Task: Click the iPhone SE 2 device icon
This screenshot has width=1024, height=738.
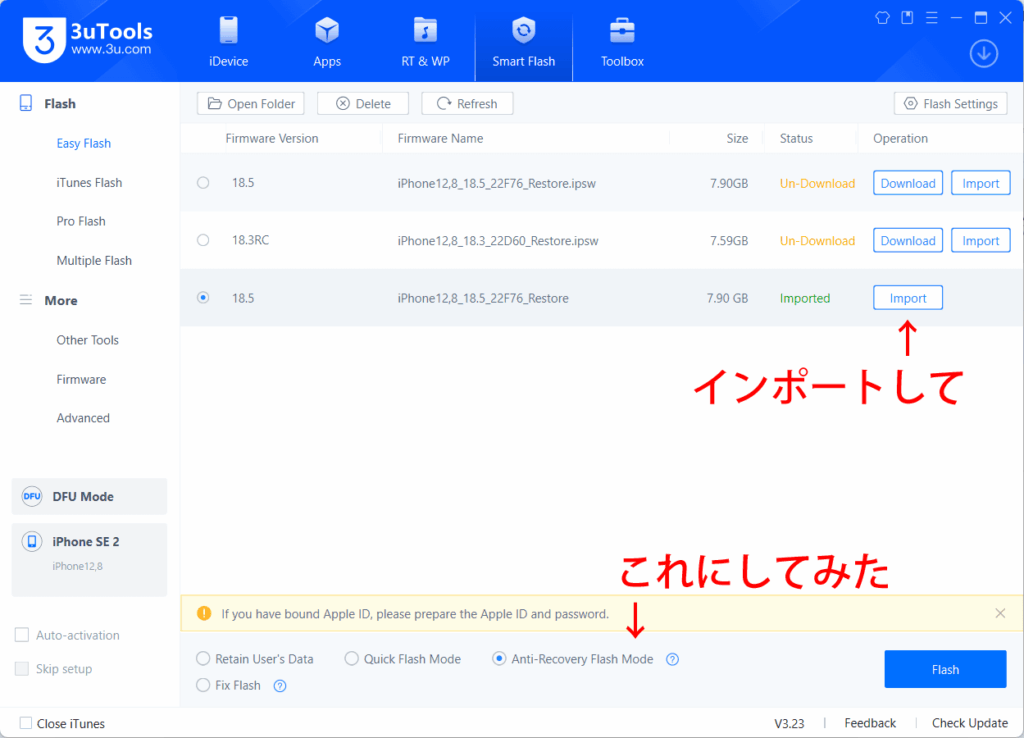Action: click(x=32, y=541)
